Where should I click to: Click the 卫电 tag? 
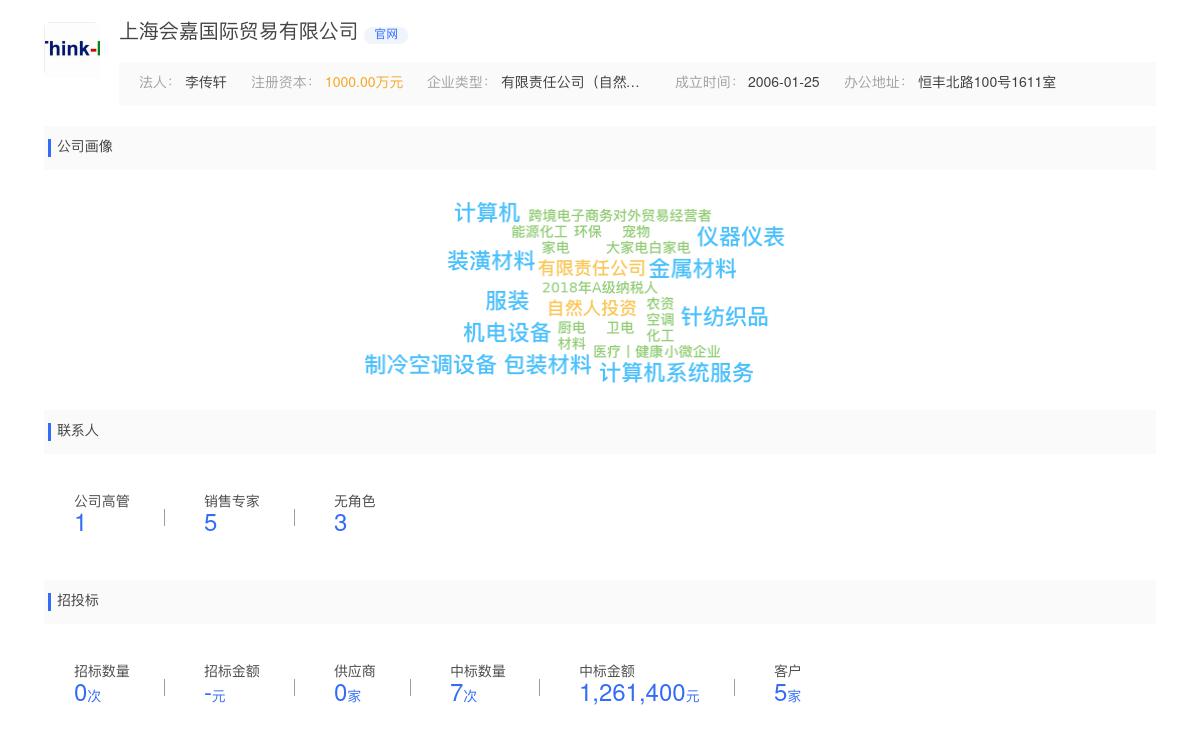coord(620,328)
